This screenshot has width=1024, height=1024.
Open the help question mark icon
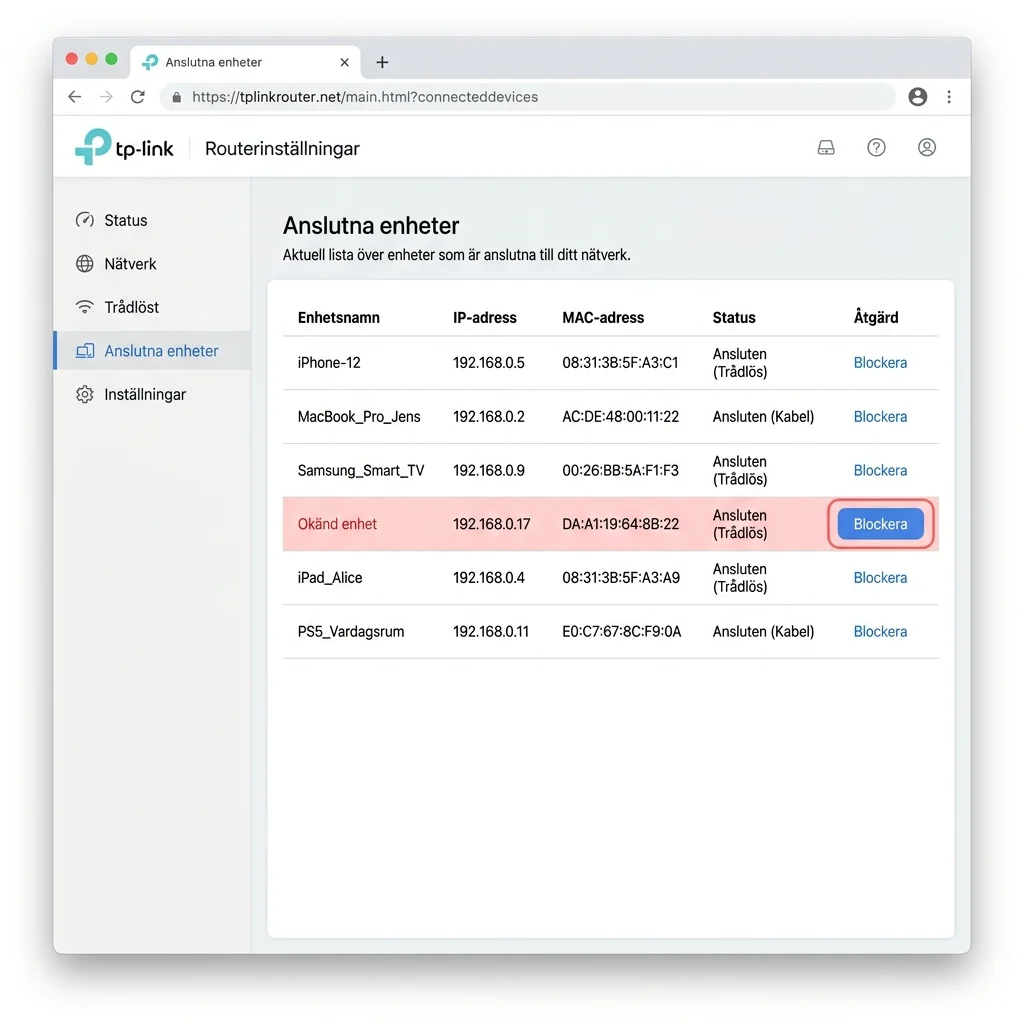876,148
